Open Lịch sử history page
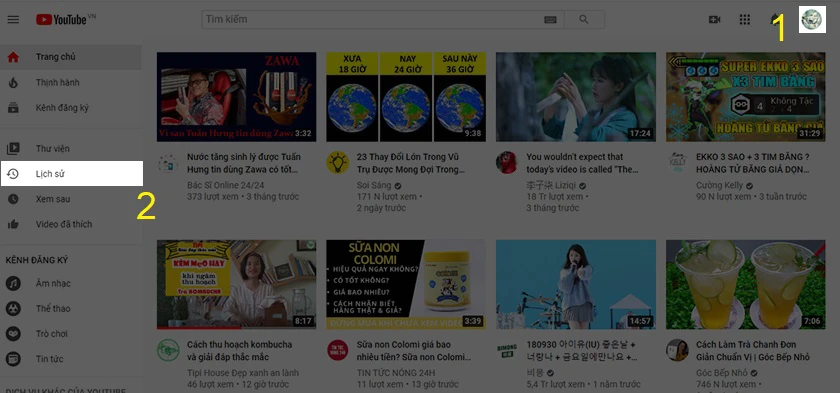The width and height of the screenshot is (840, 393). tap(71, 173)
